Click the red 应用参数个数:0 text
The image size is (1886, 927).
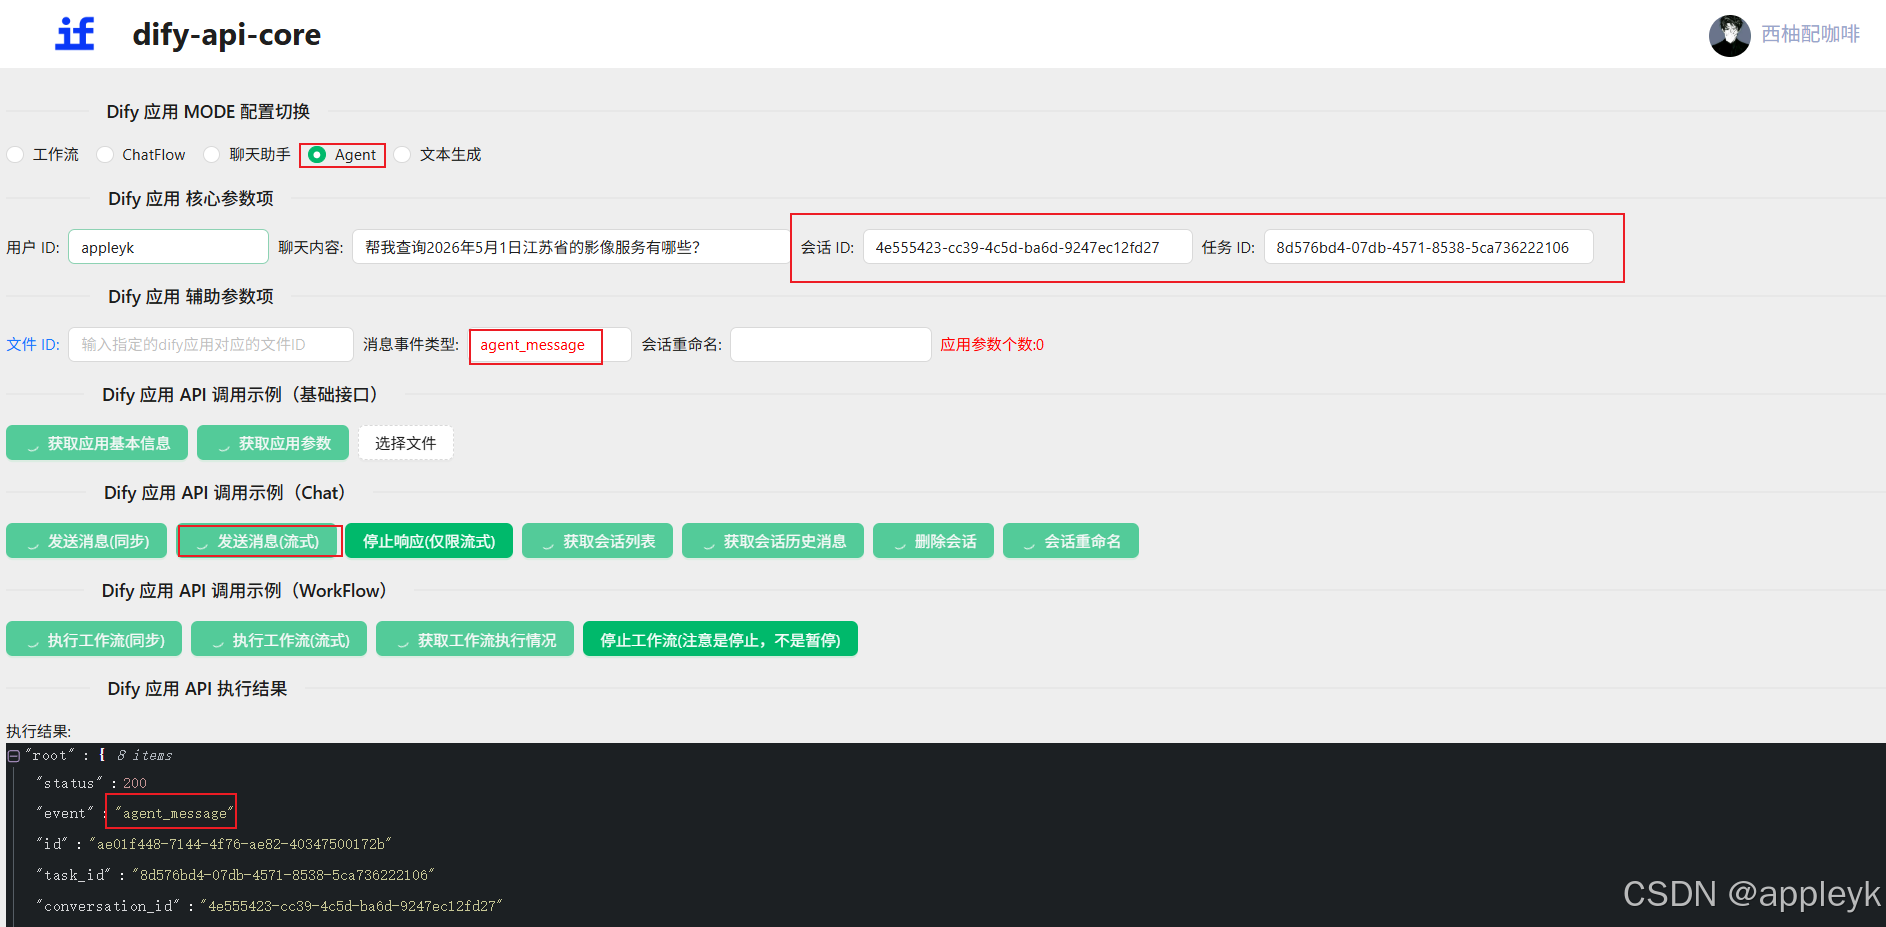(x=992, y=345)
